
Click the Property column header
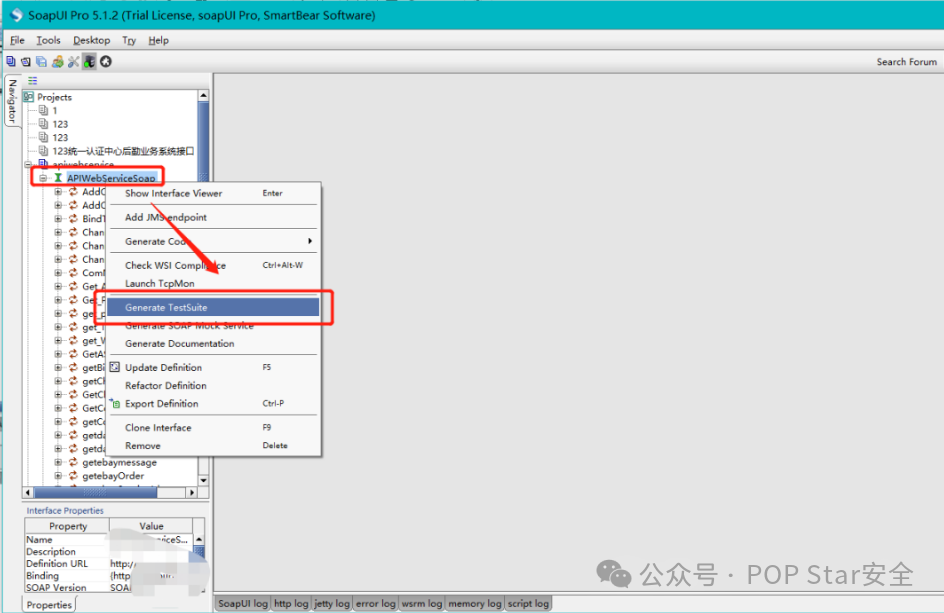(67, 526)
